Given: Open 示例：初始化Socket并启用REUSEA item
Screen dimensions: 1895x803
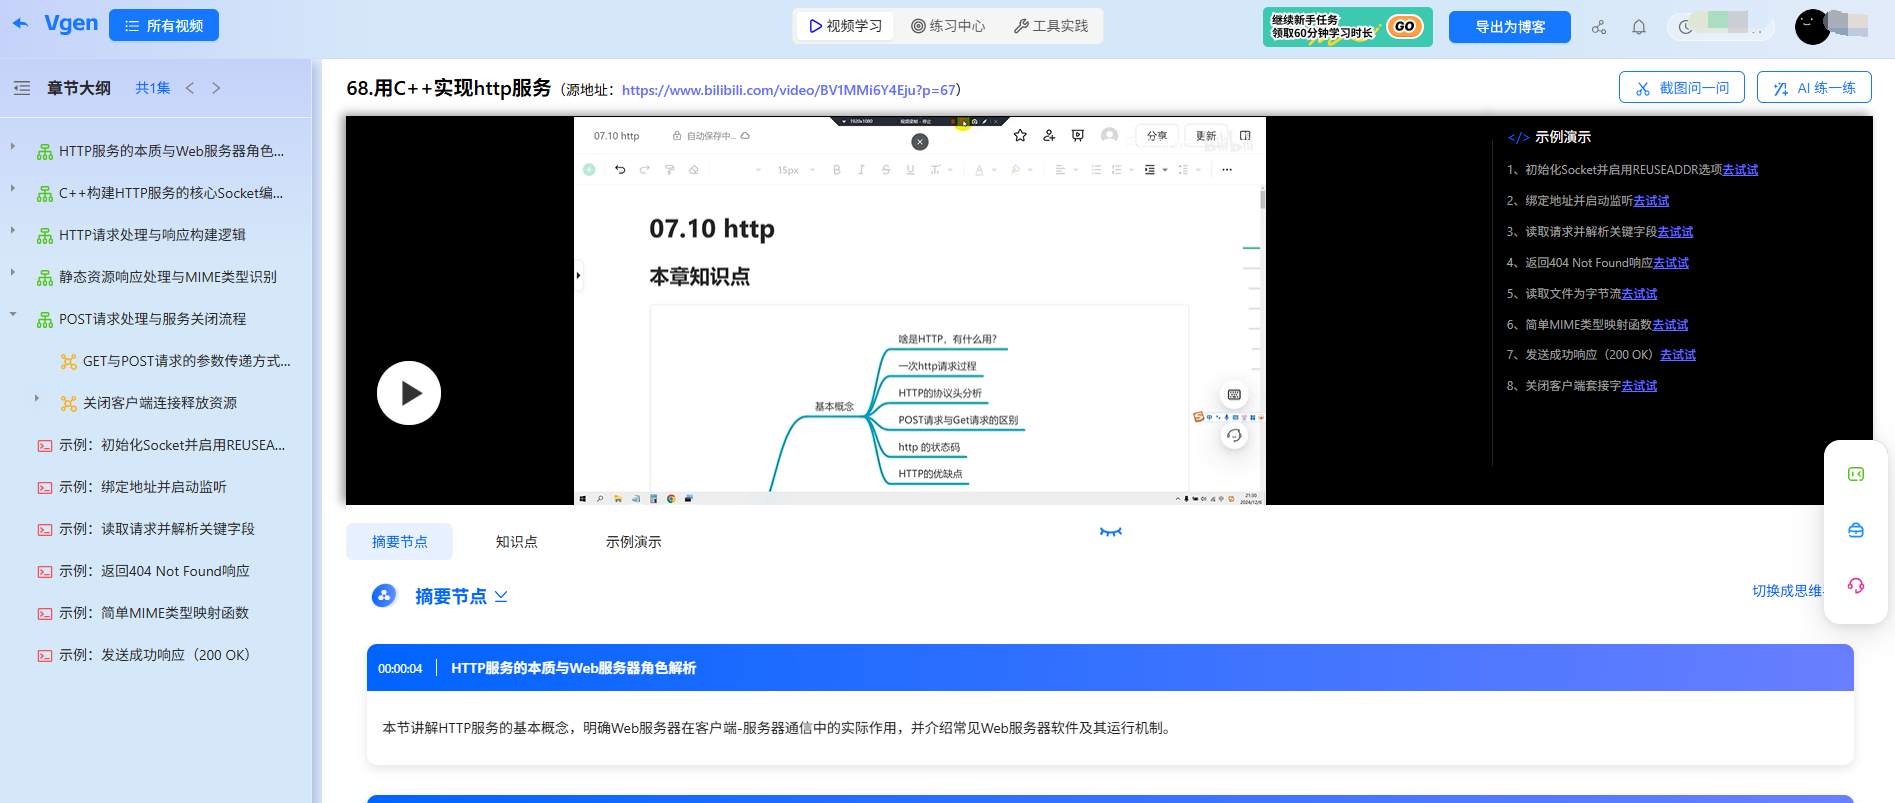Looking at the screenshot, I should pyautogui.click(x=162, y=445).
